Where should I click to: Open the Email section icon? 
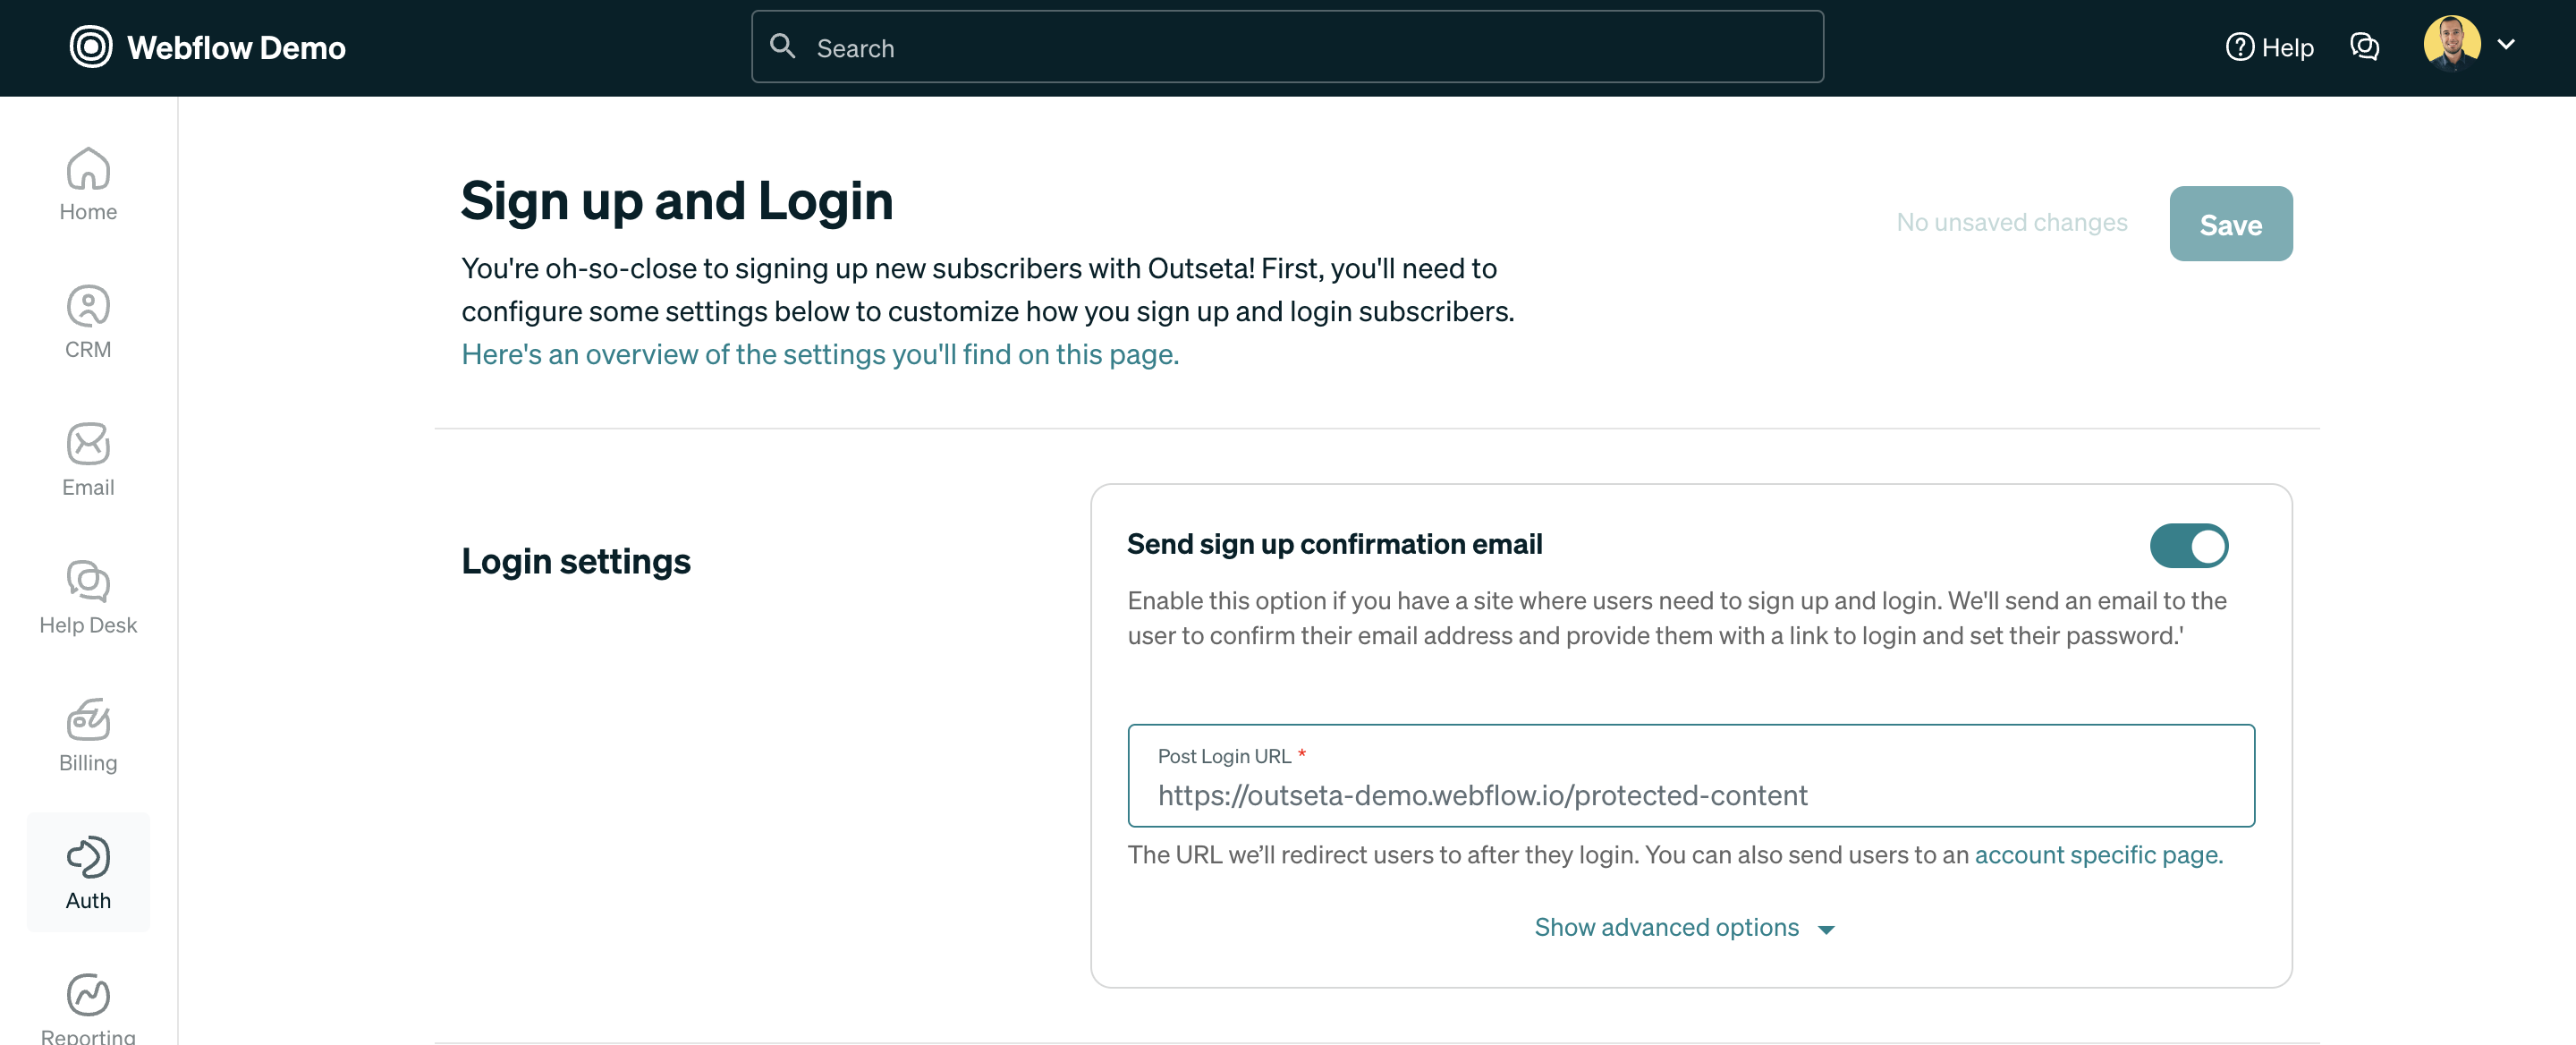click(x=88, y=457)
